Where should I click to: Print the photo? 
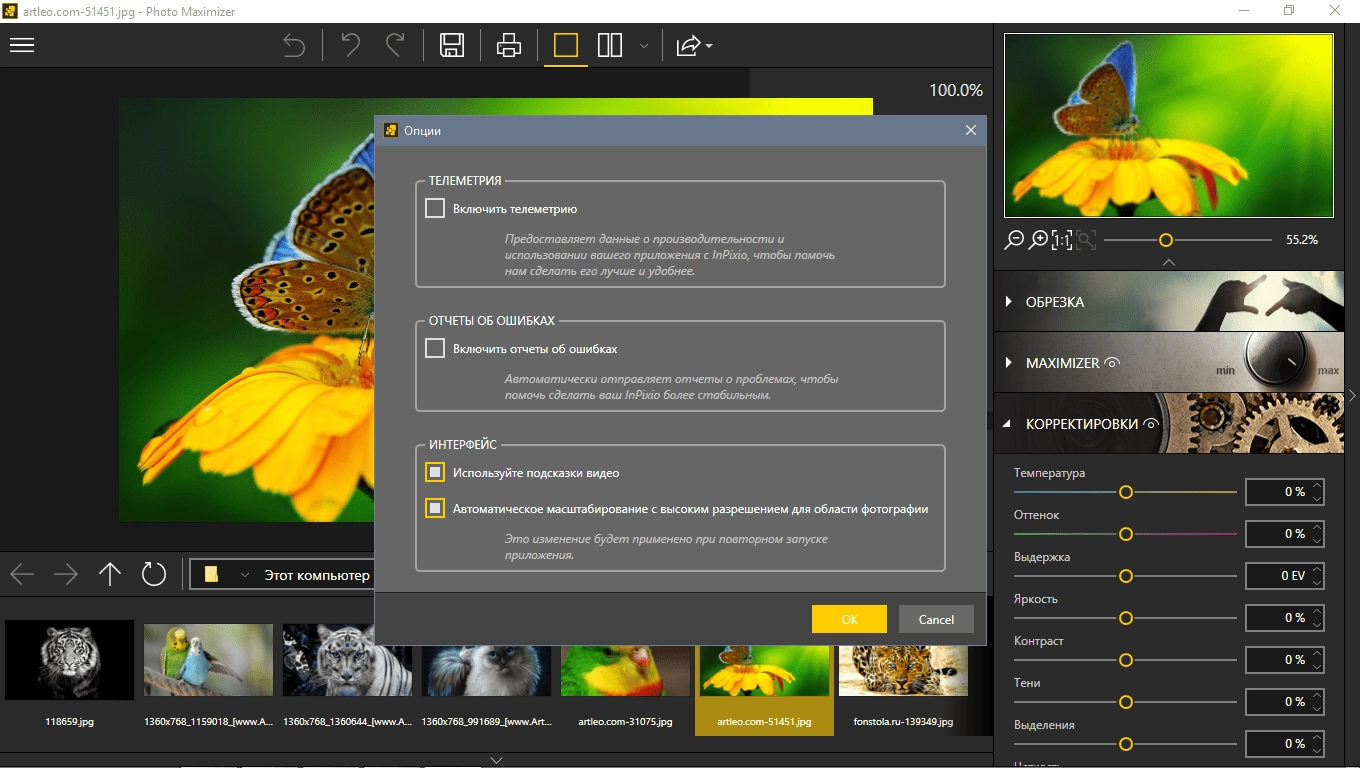509,45
